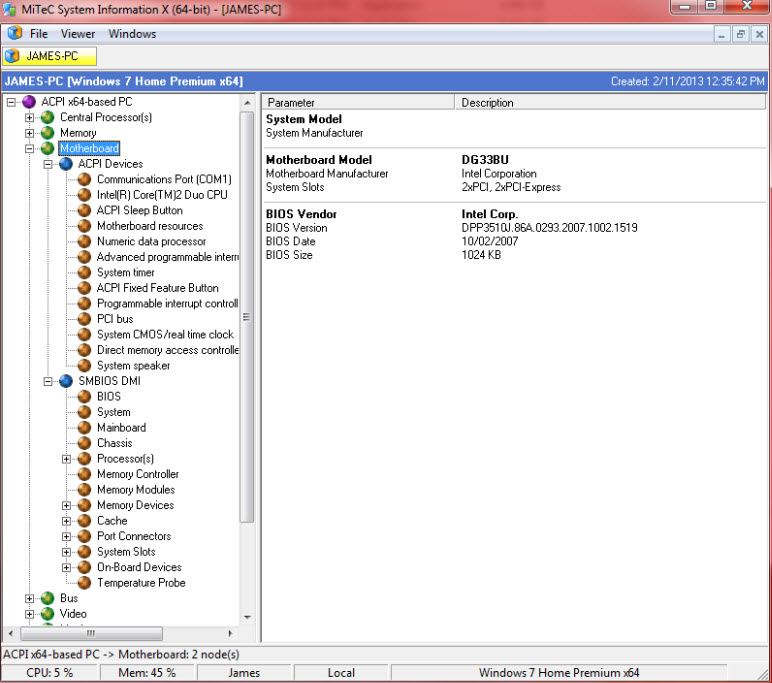Select the Direct memory access controller item
Screen dimensions: 772x683
[x=167, y=350]
